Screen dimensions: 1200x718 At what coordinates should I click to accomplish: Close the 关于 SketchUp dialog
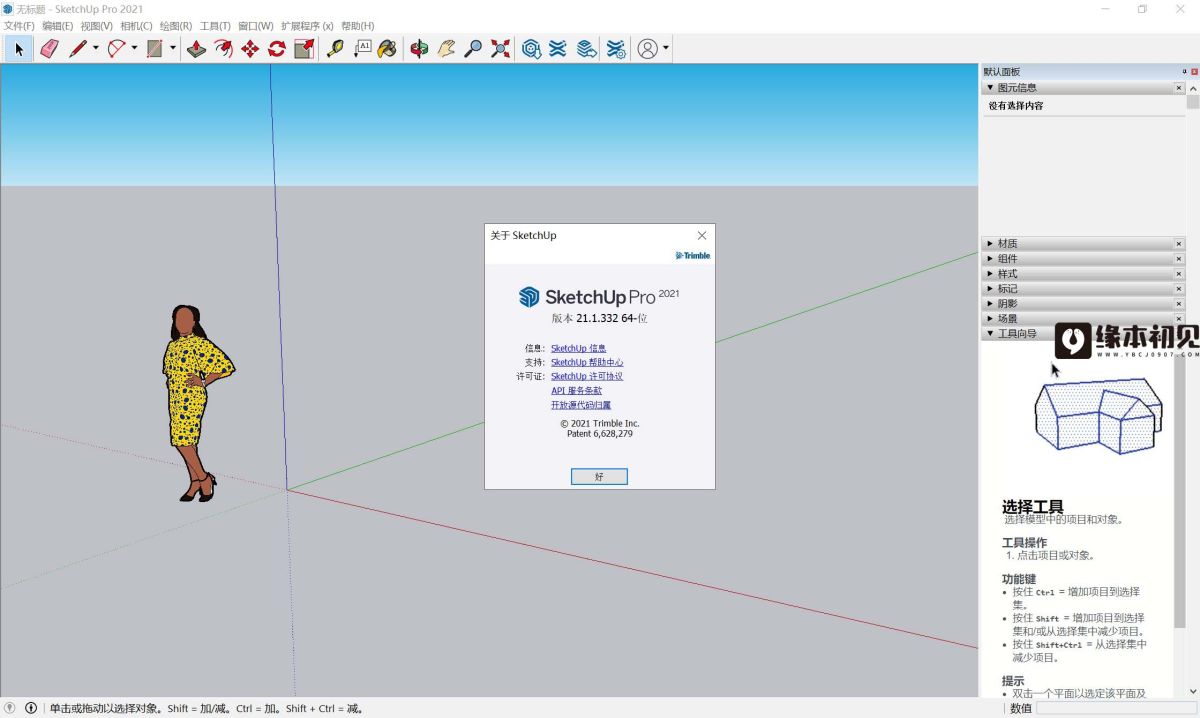click(x=702, y=236)
